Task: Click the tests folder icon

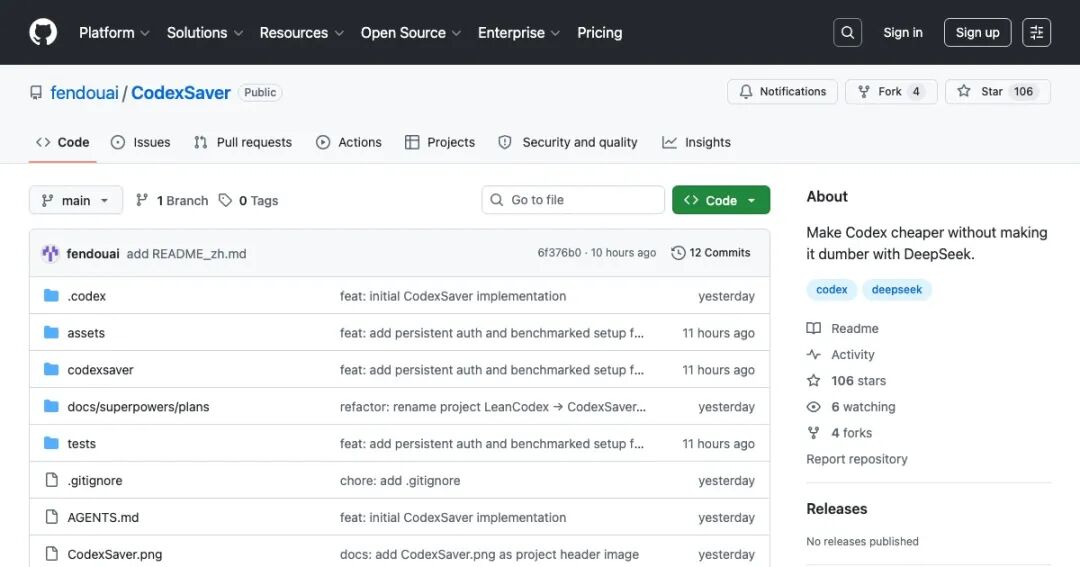Action: [x=51, y=443]
